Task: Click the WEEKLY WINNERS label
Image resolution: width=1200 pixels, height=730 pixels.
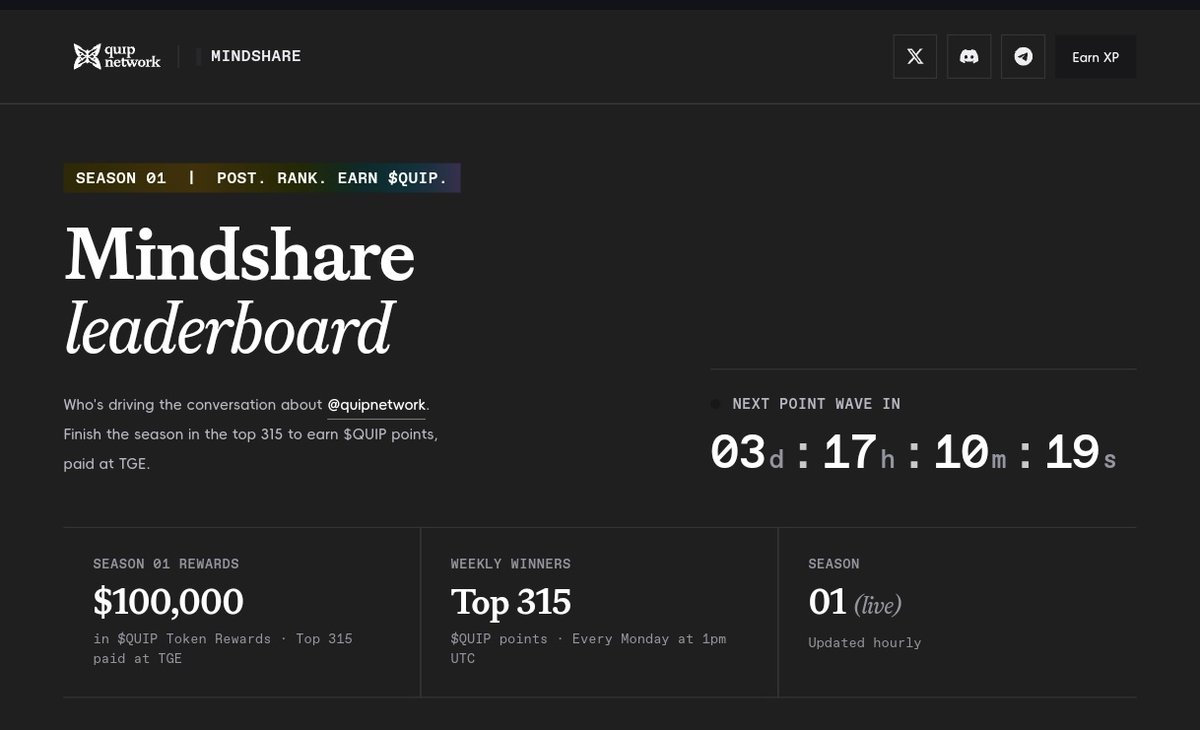Action: (x=511, y=564)
